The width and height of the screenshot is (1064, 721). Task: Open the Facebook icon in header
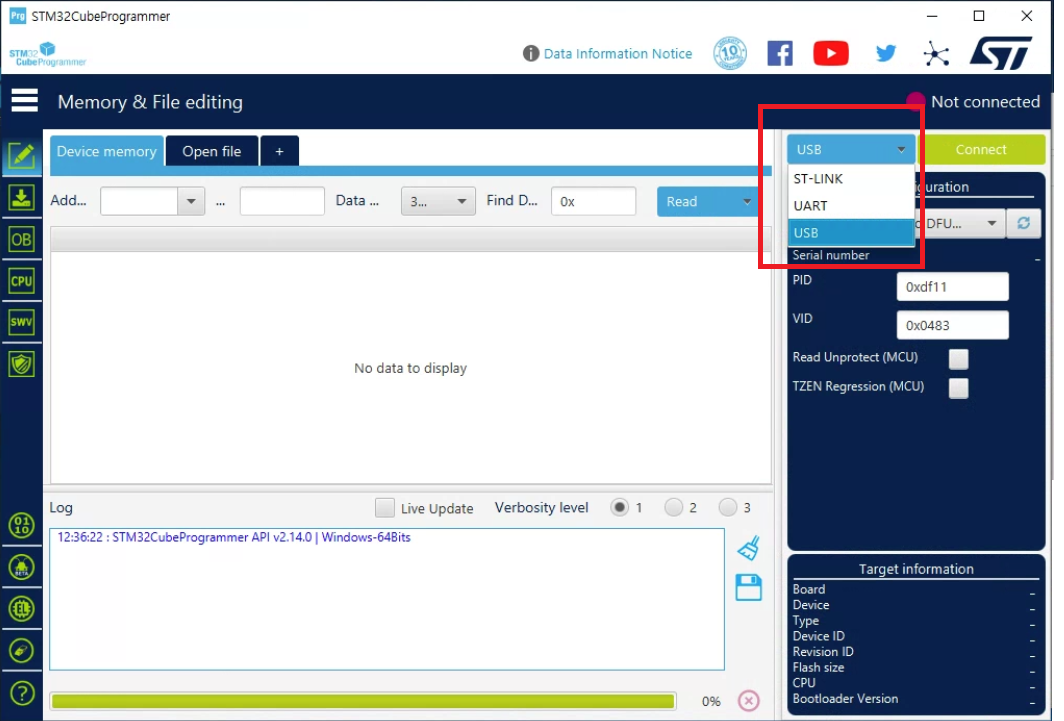point(780,53)
